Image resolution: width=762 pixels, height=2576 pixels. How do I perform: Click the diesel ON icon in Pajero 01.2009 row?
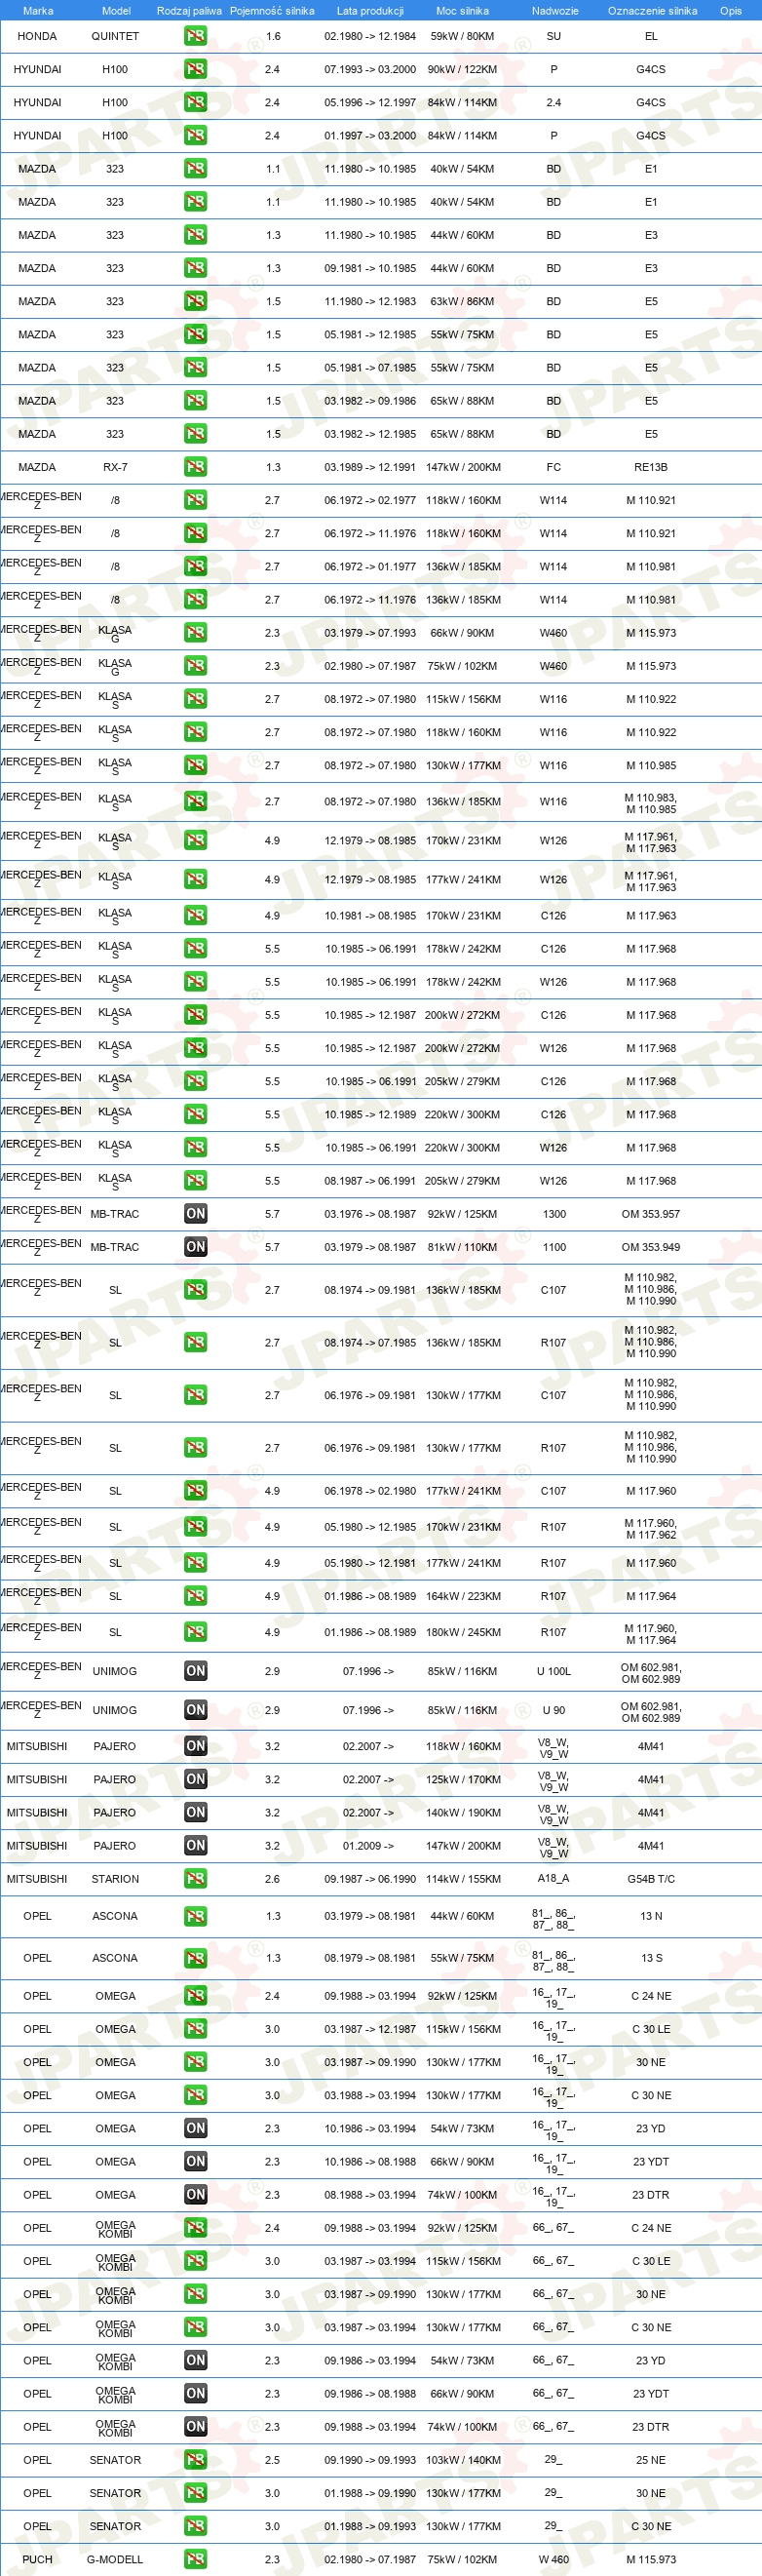point(195,1845)
